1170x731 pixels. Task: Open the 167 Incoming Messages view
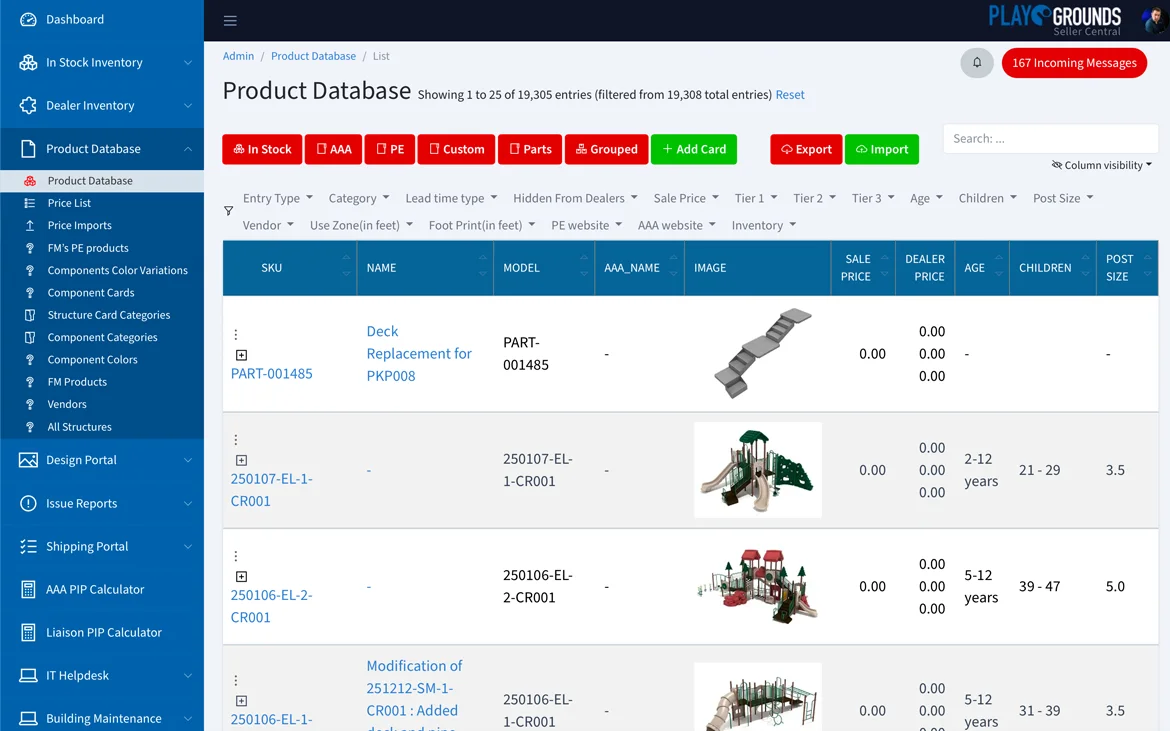(1074, 62)
